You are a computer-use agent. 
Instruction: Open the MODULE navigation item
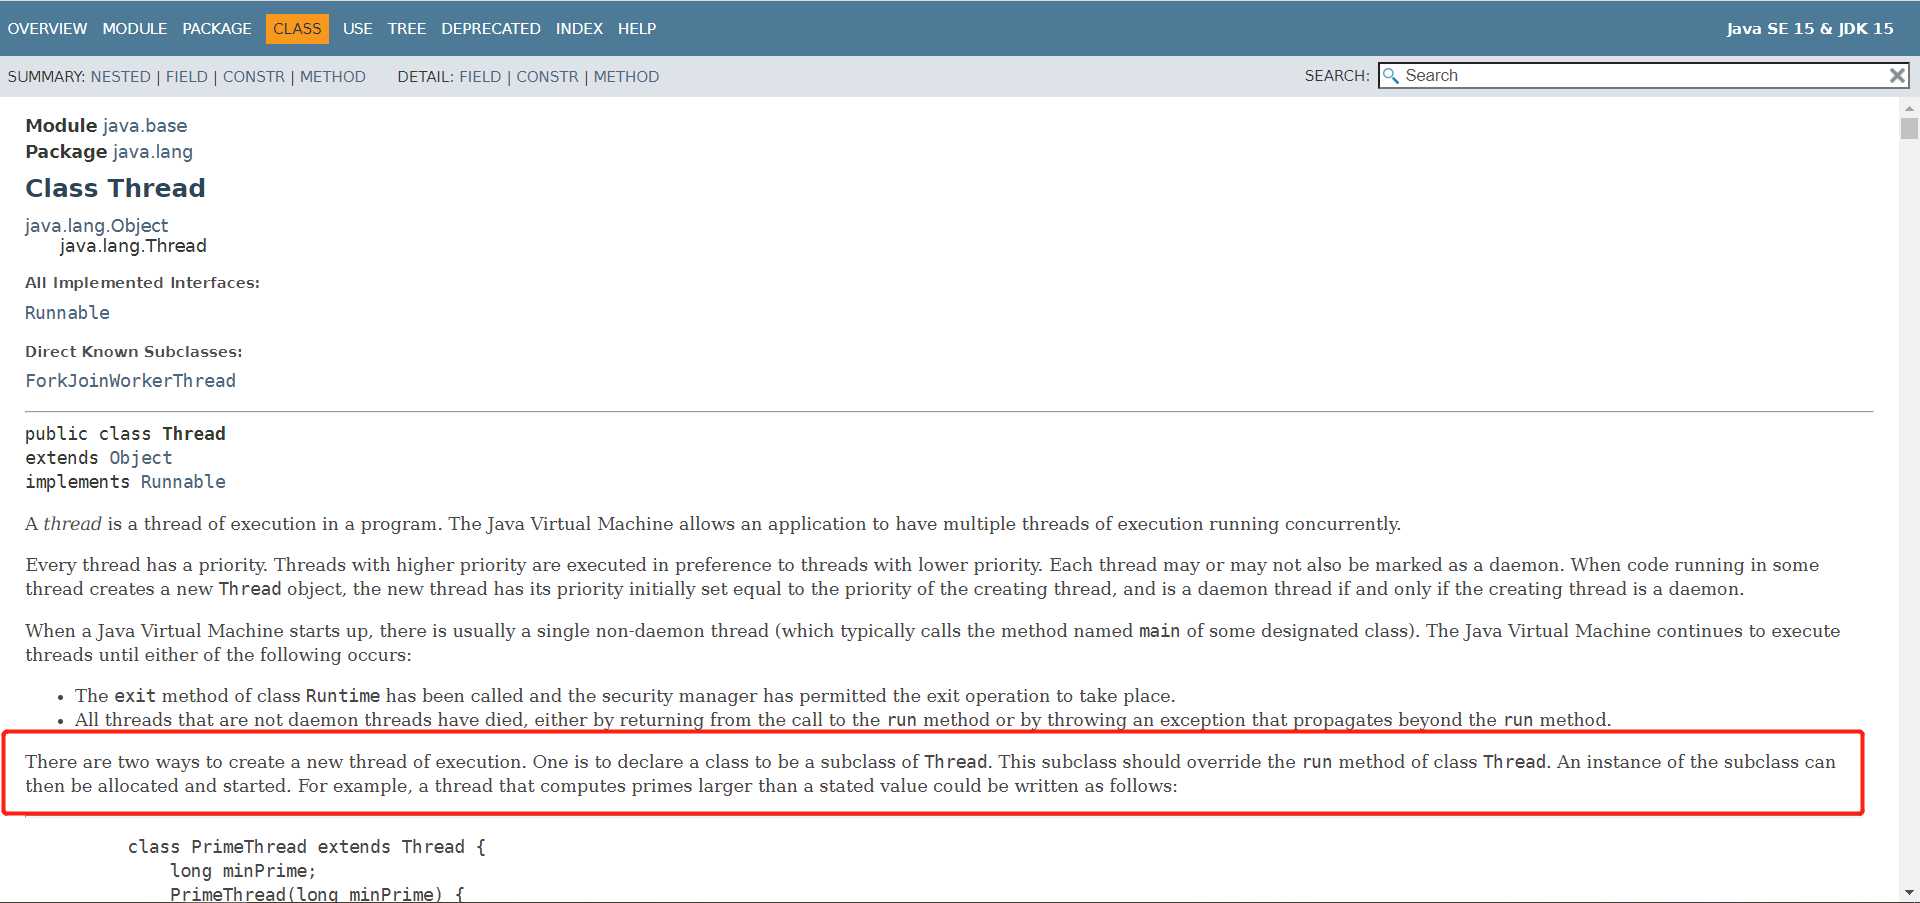[135, 29]
